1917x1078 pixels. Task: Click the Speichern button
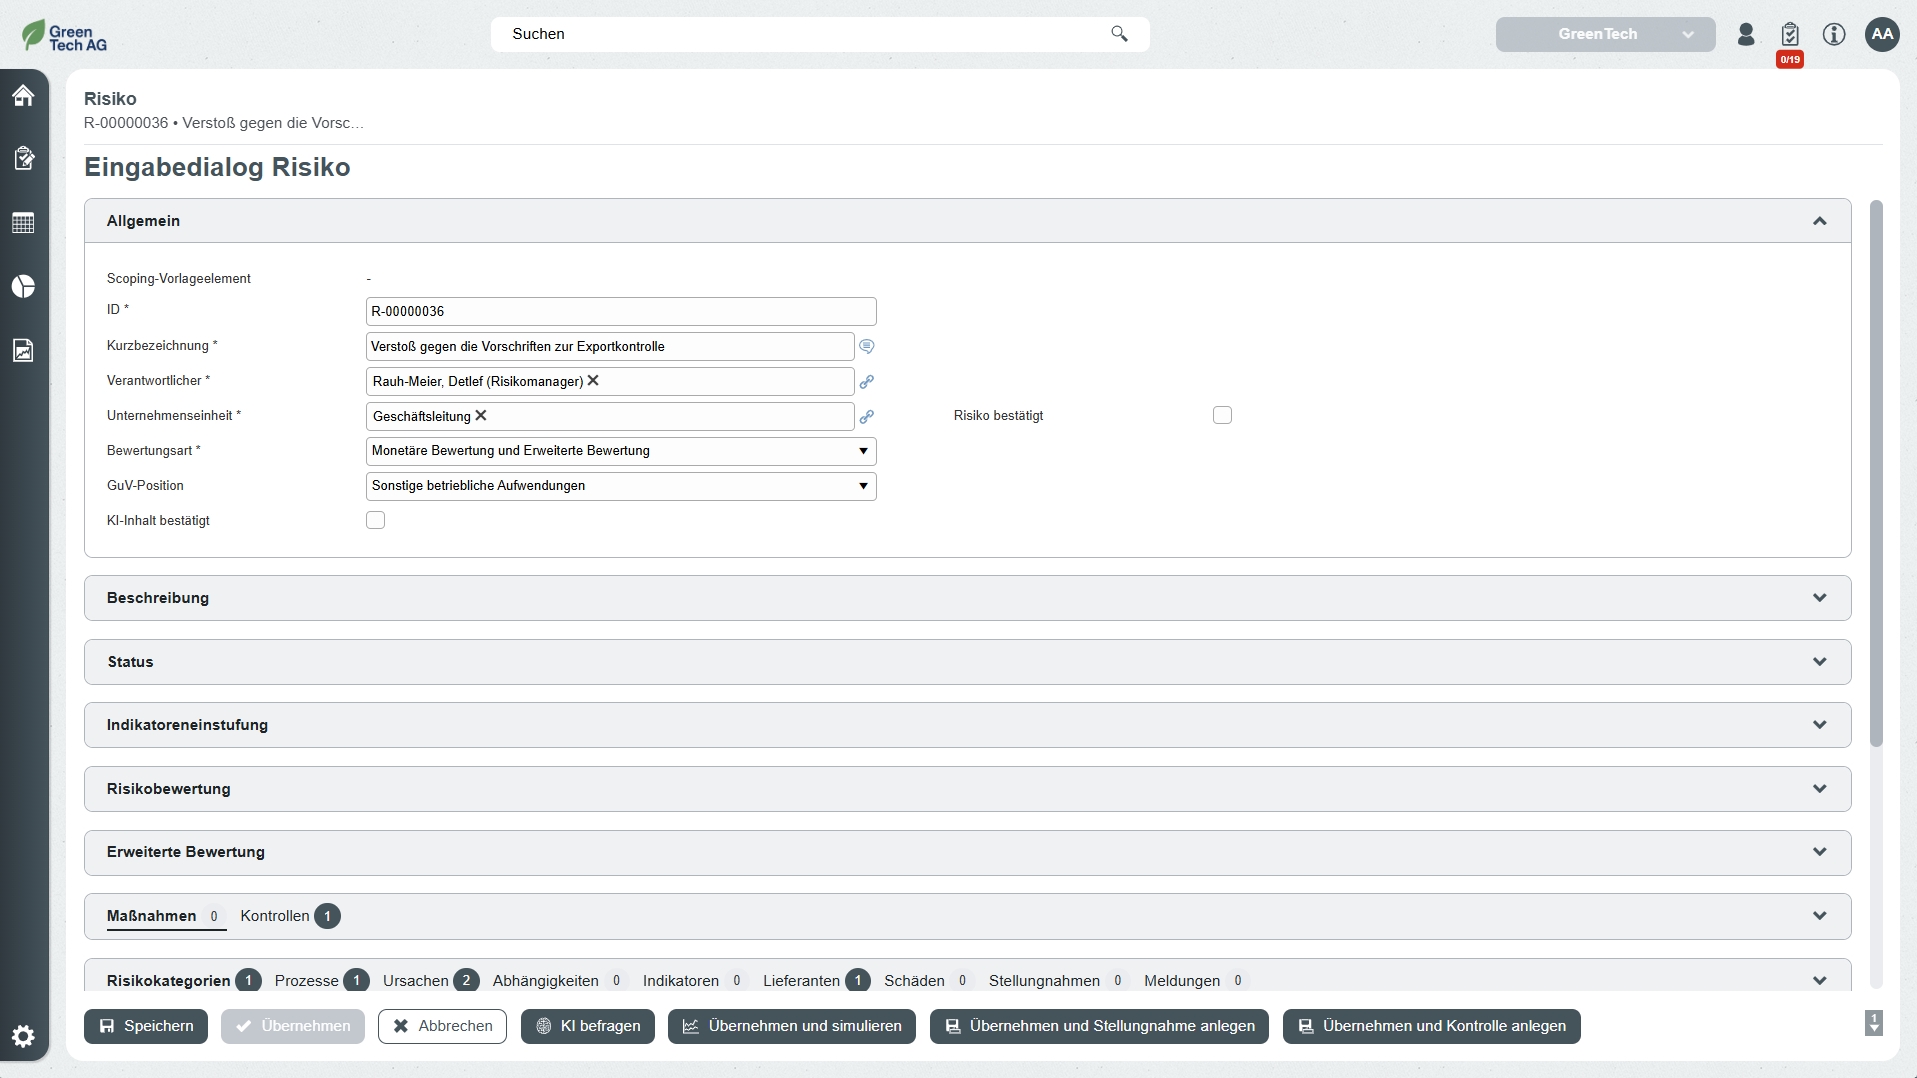[146, 1026]
